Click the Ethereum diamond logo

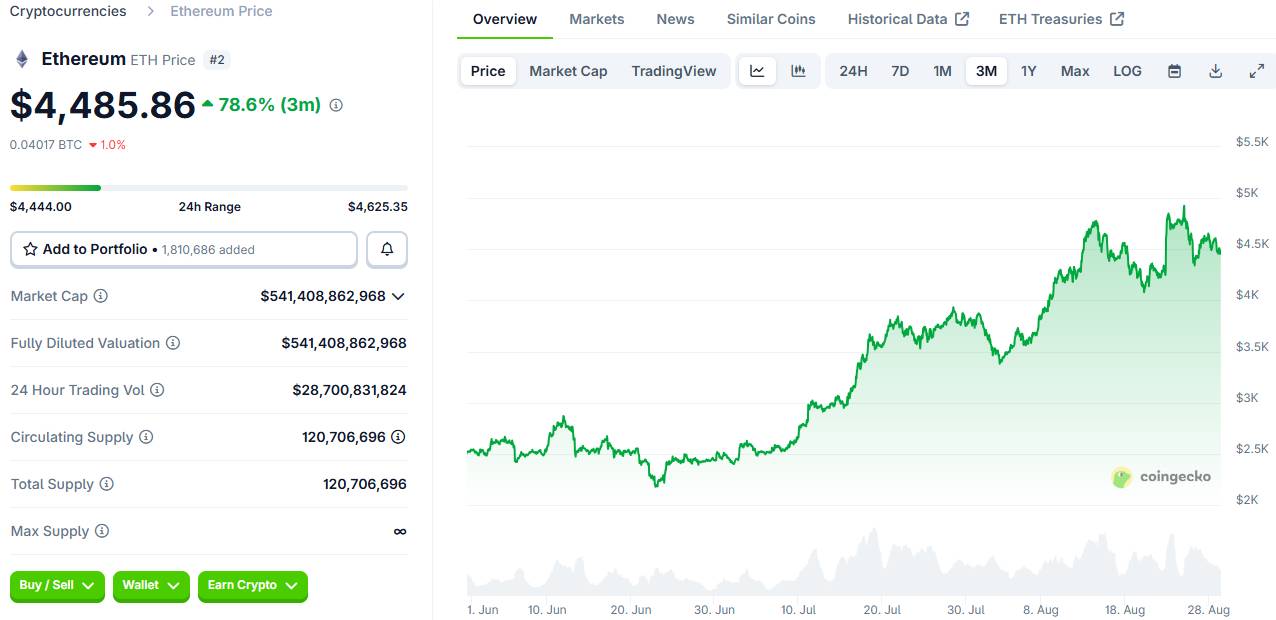(22, 59)
